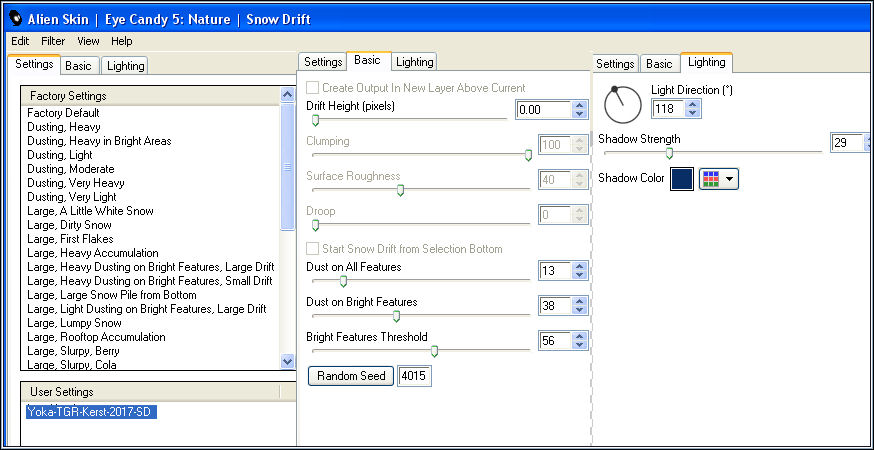The width and height of the screenshot is (874, 450).
Task: Increase Bright Features Threshold value
Action: point(580,336)
